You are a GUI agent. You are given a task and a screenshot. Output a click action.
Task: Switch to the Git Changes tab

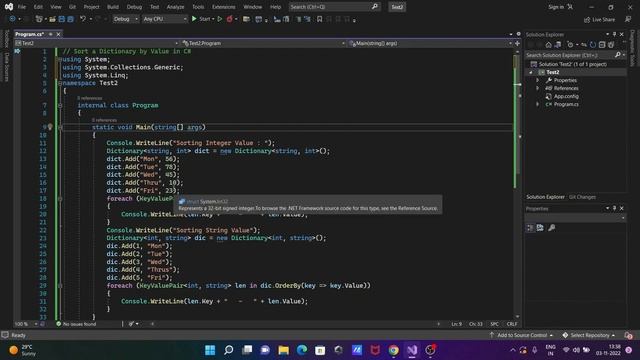[x=582, y=197]
